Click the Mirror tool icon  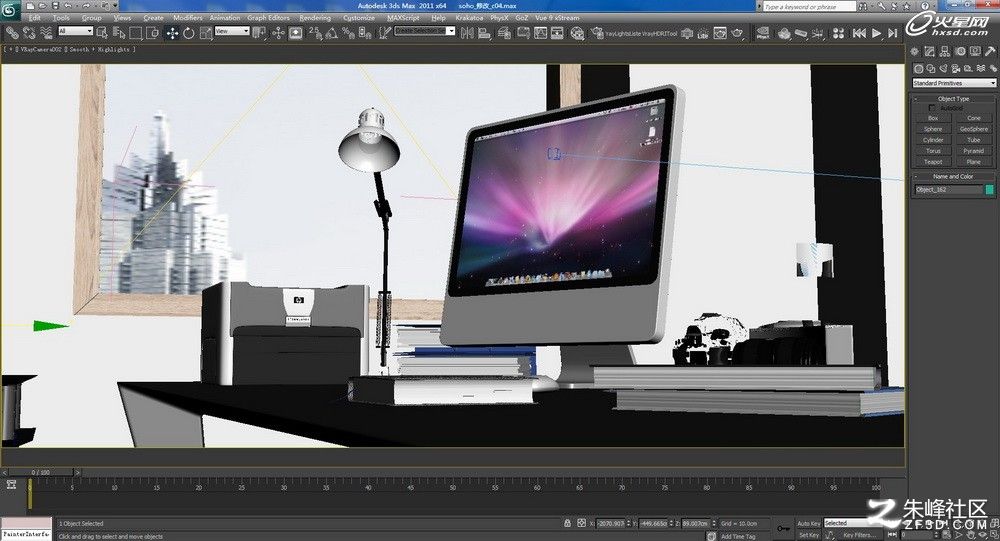point(467,32)
